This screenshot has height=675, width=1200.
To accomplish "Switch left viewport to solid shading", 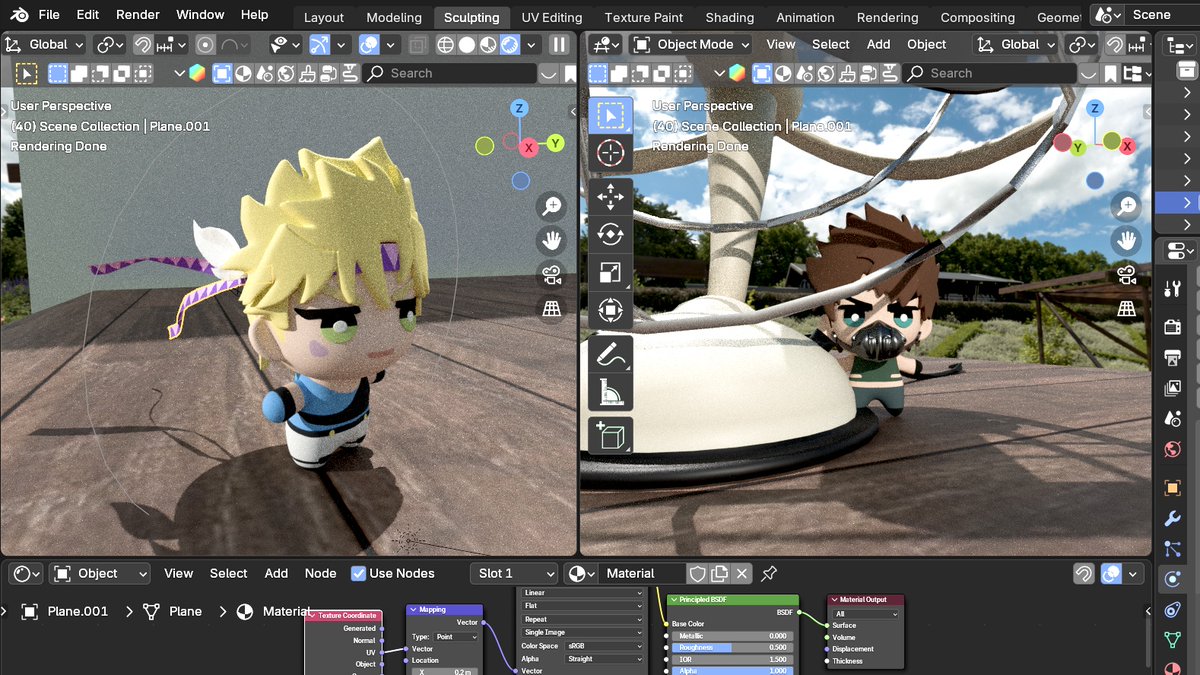I will 466,44.
